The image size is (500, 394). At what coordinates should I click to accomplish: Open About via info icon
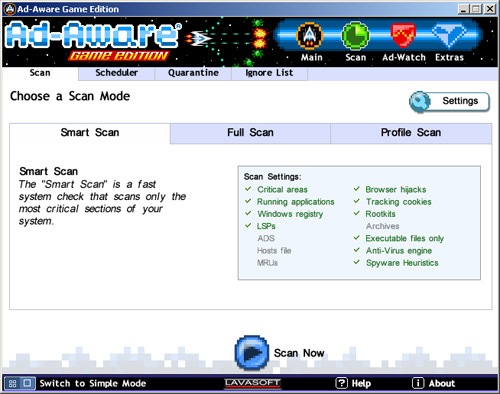pyautogui.click(x=418, y=383)
